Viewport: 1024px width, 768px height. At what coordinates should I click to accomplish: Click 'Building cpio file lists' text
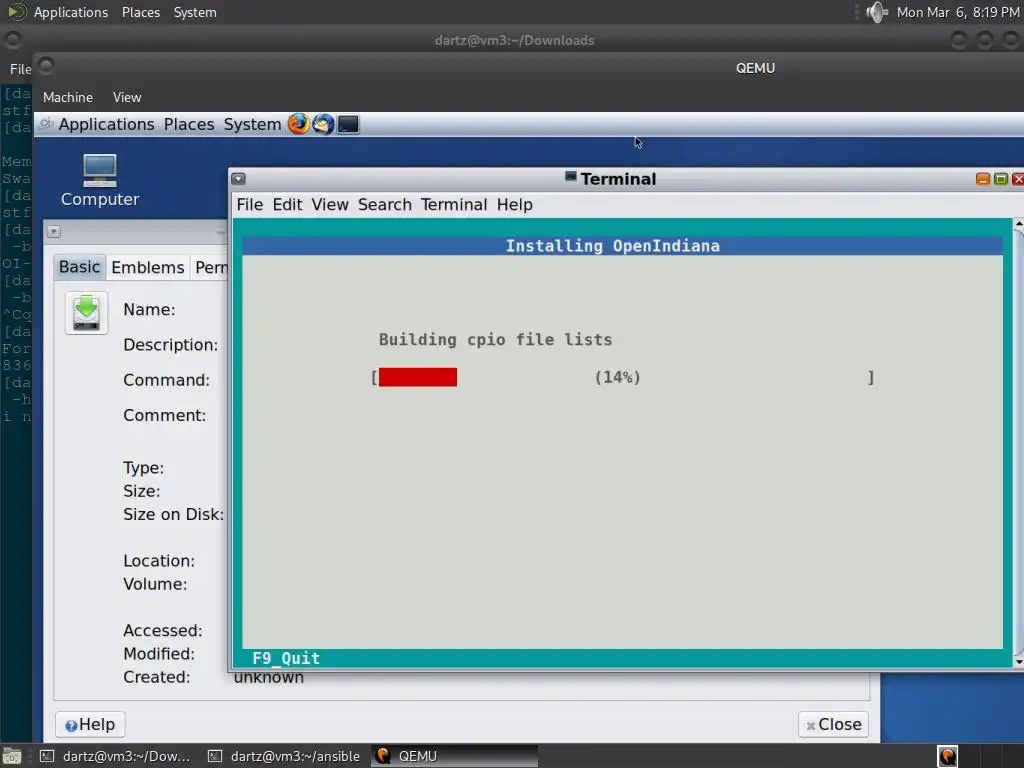coord(495,340)
